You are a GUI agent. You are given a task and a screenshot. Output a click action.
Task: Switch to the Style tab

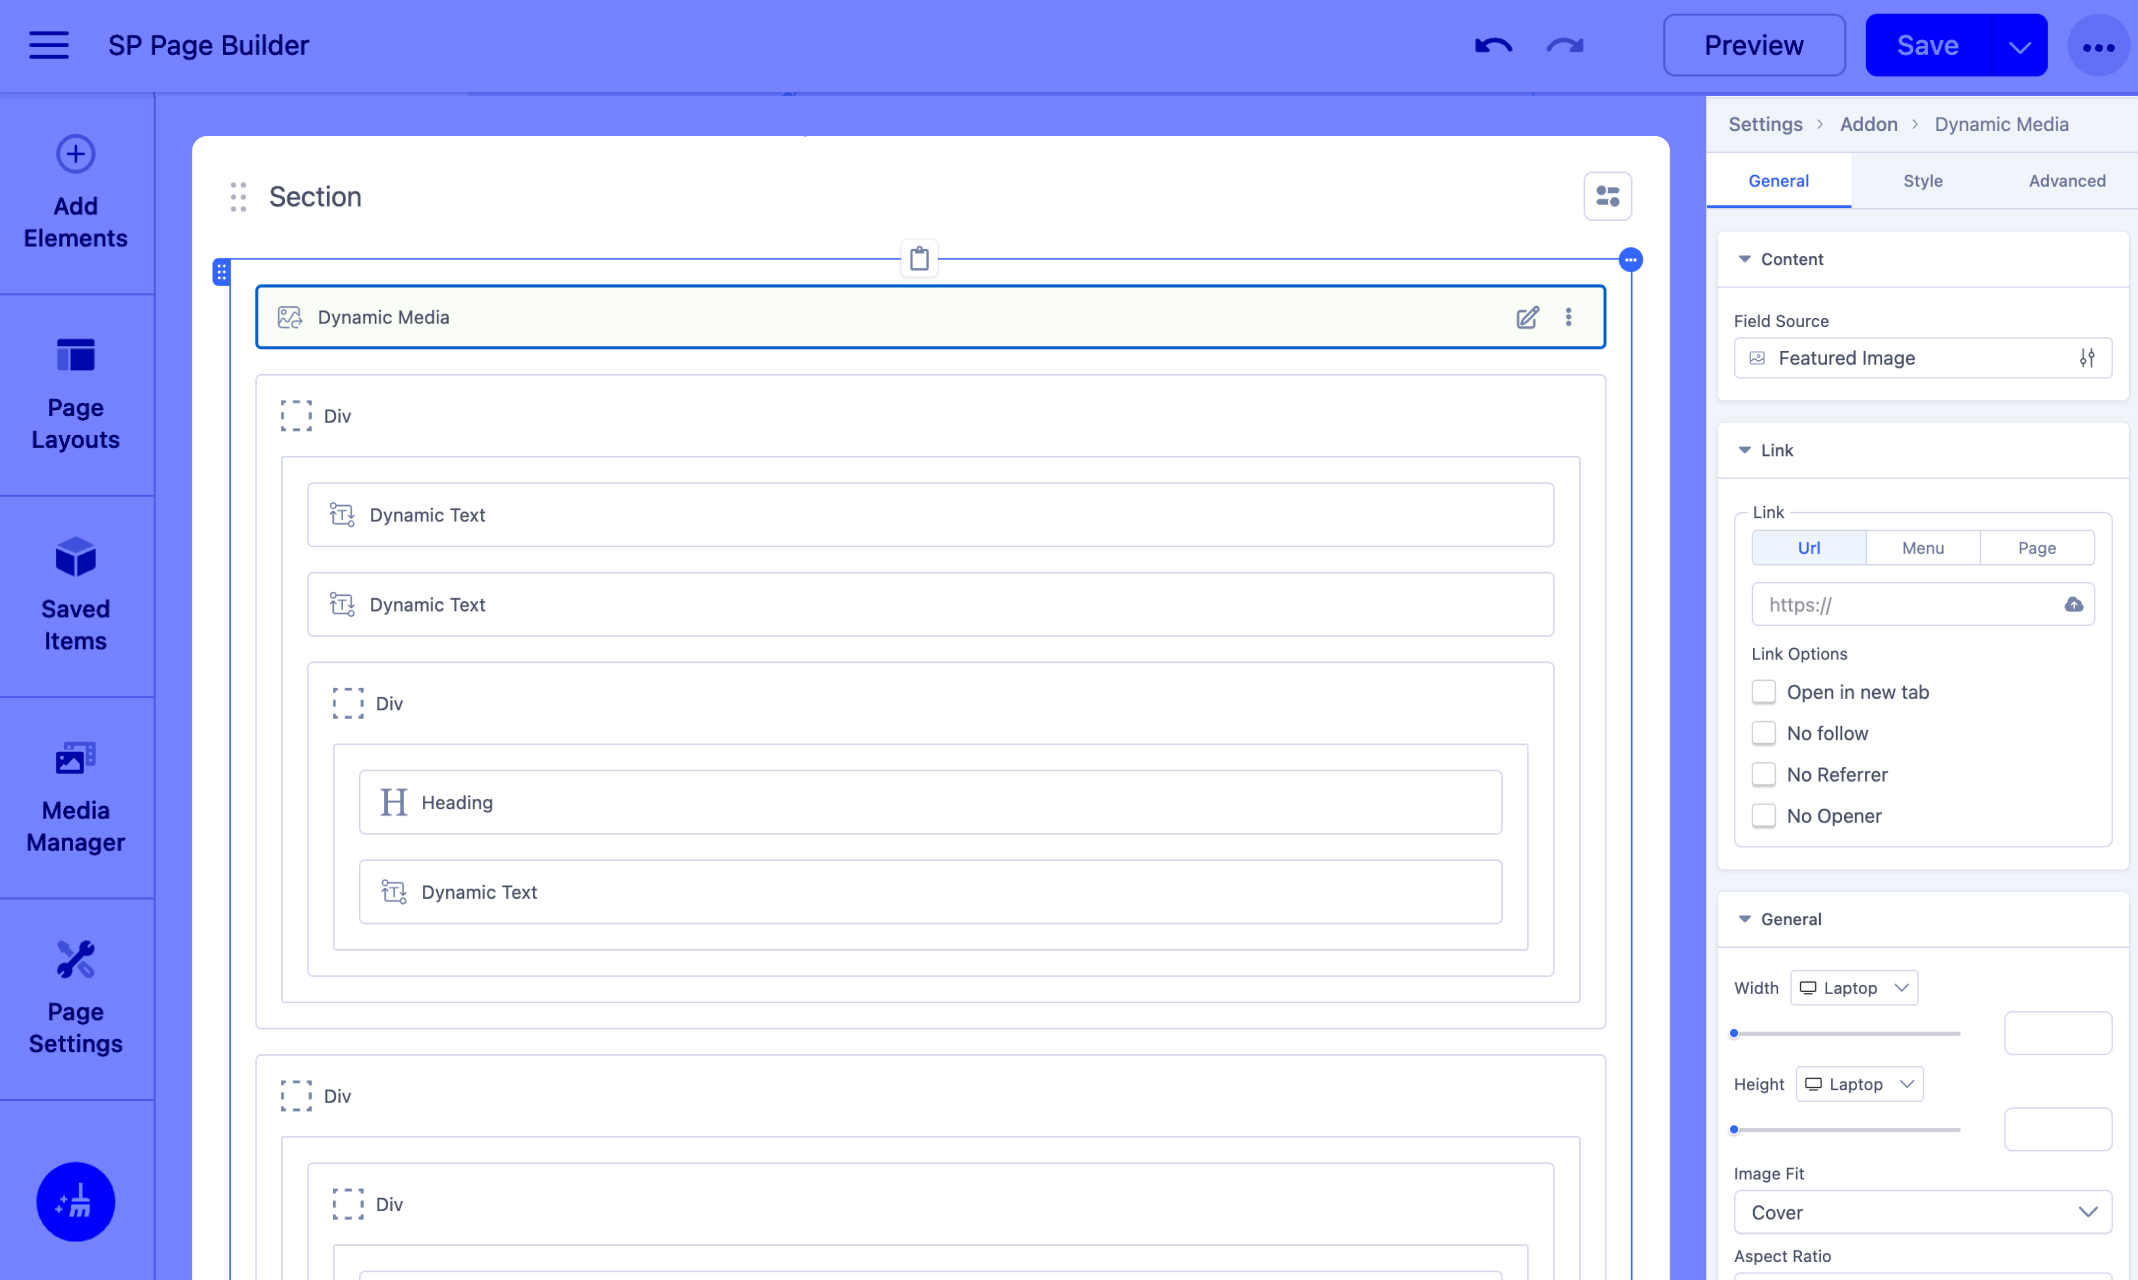point(1922,181)
